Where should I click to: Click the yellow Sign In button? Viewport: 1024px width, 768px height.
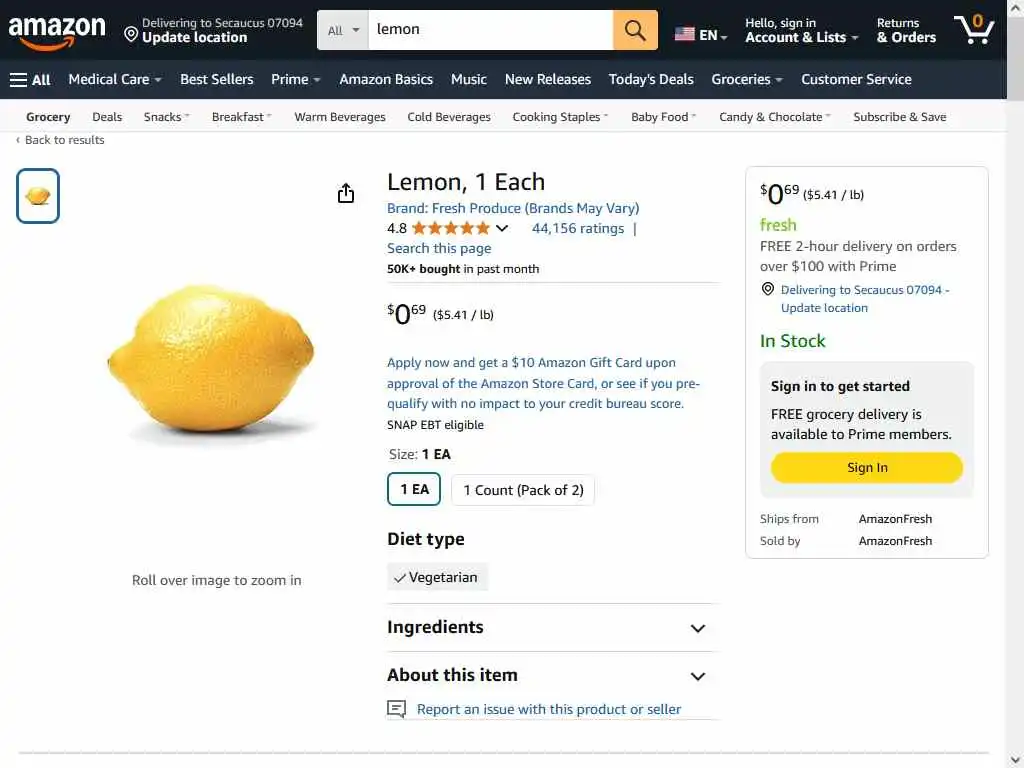click(x=866, y=467)
